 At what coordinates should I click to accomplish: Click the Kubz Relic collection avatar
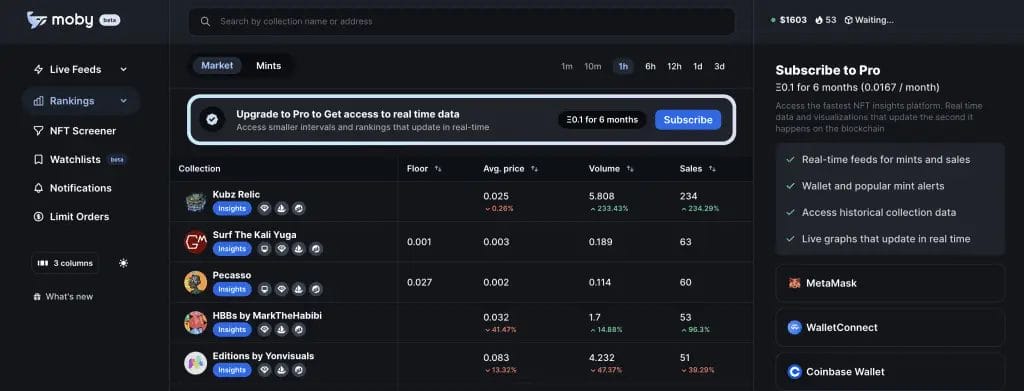(196, 202)
